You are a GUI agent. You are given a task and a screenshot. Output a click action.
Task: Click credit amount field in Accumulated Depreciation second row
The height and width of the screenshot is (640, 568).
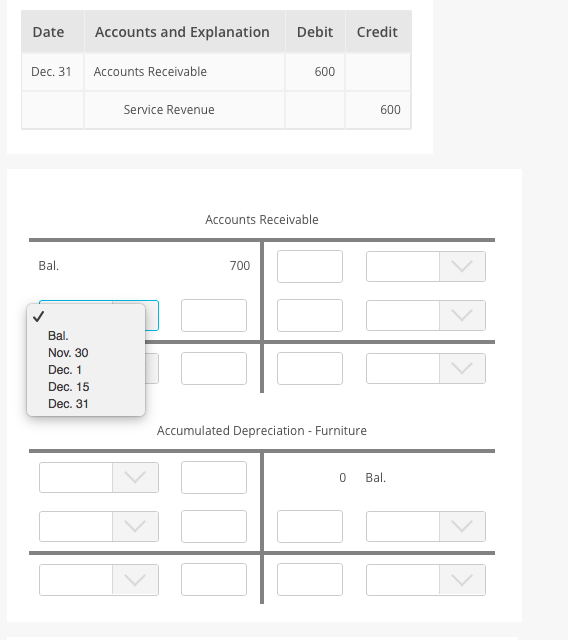coord(310,527)
